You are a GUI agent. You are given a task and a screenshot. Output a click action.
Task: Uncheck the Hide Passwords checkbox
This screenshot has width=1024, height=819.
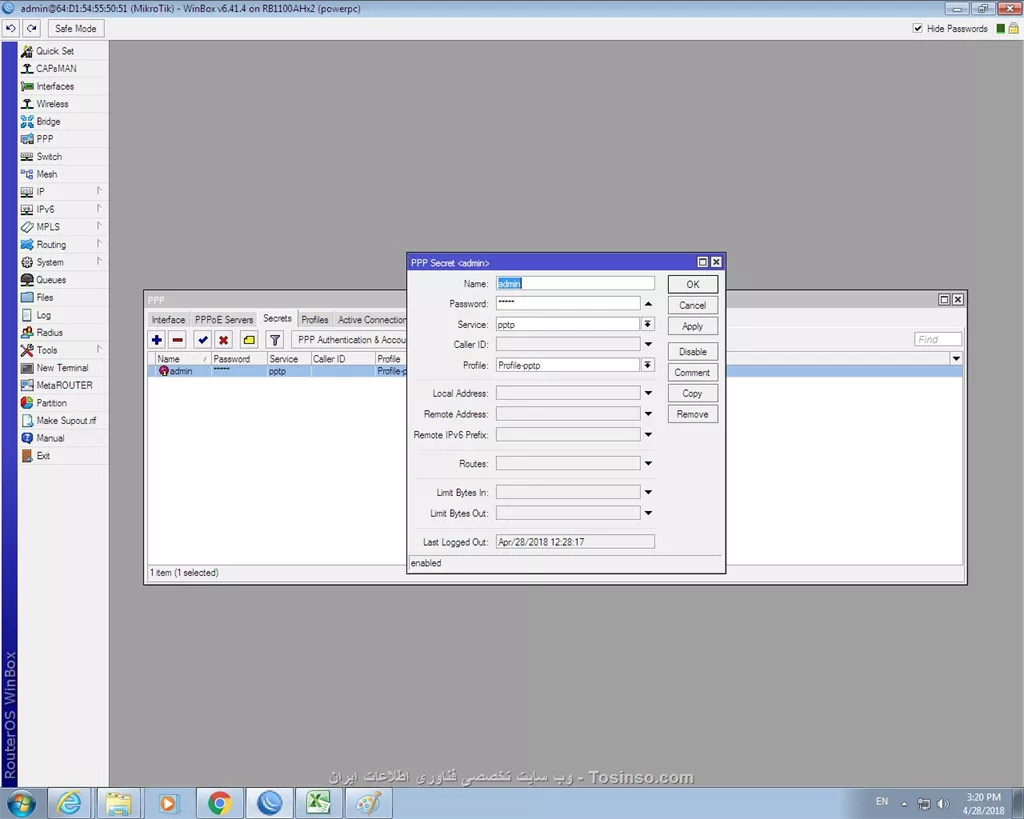coord(918,29)
